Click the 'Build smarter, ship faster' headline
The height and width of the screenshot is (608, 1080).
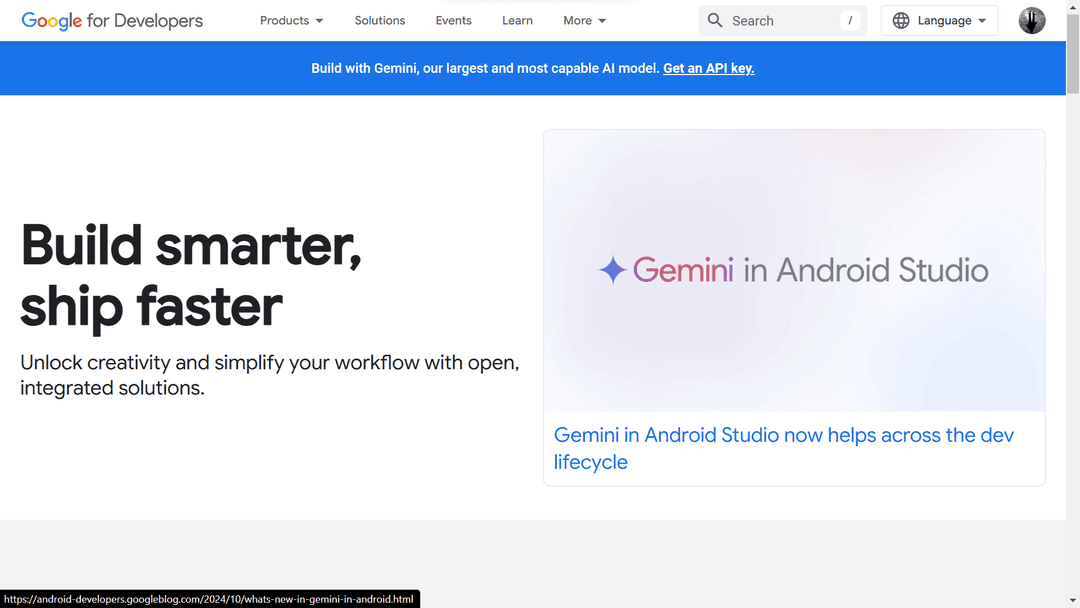click(x=190, y=275)
